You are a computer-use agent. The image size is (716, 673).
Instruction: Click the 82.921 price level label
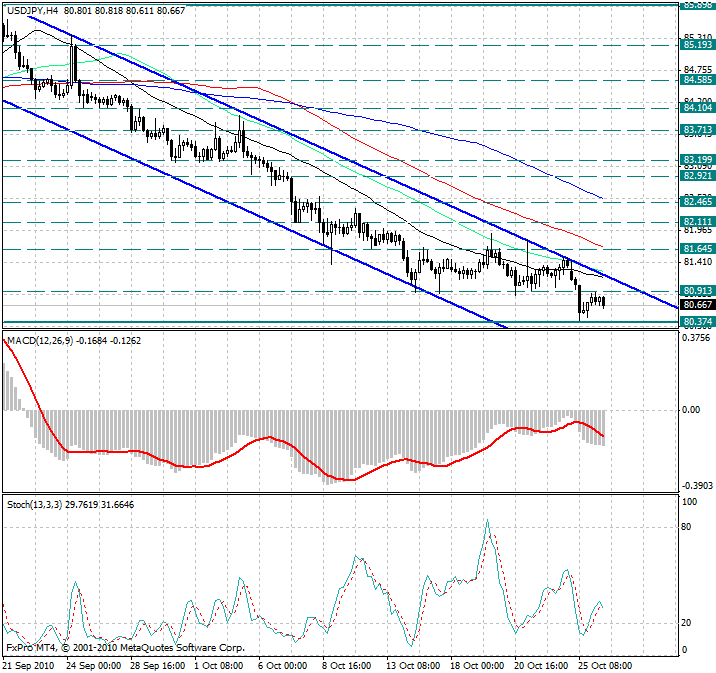pyautogui.click(x=697, y=176)
